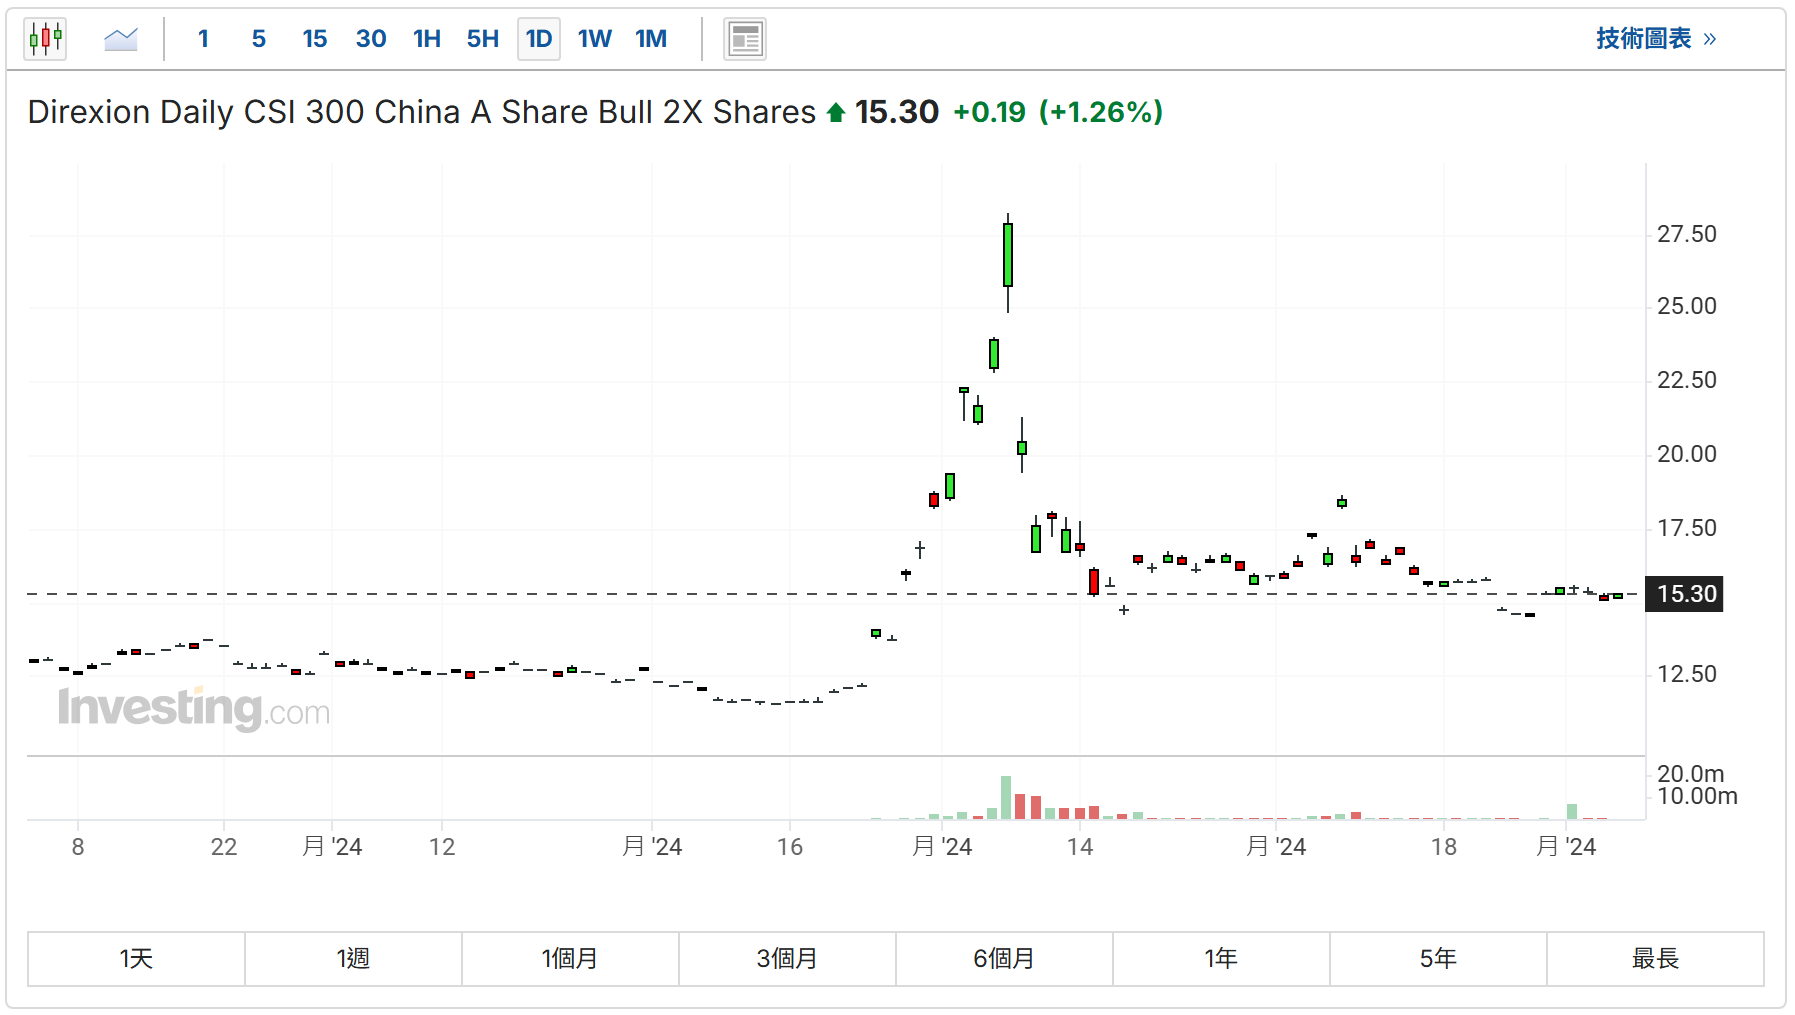This screenshot has height=1015, width=1795.
Task: Switch to the 1W weekly interval
Action: [595, 39]
